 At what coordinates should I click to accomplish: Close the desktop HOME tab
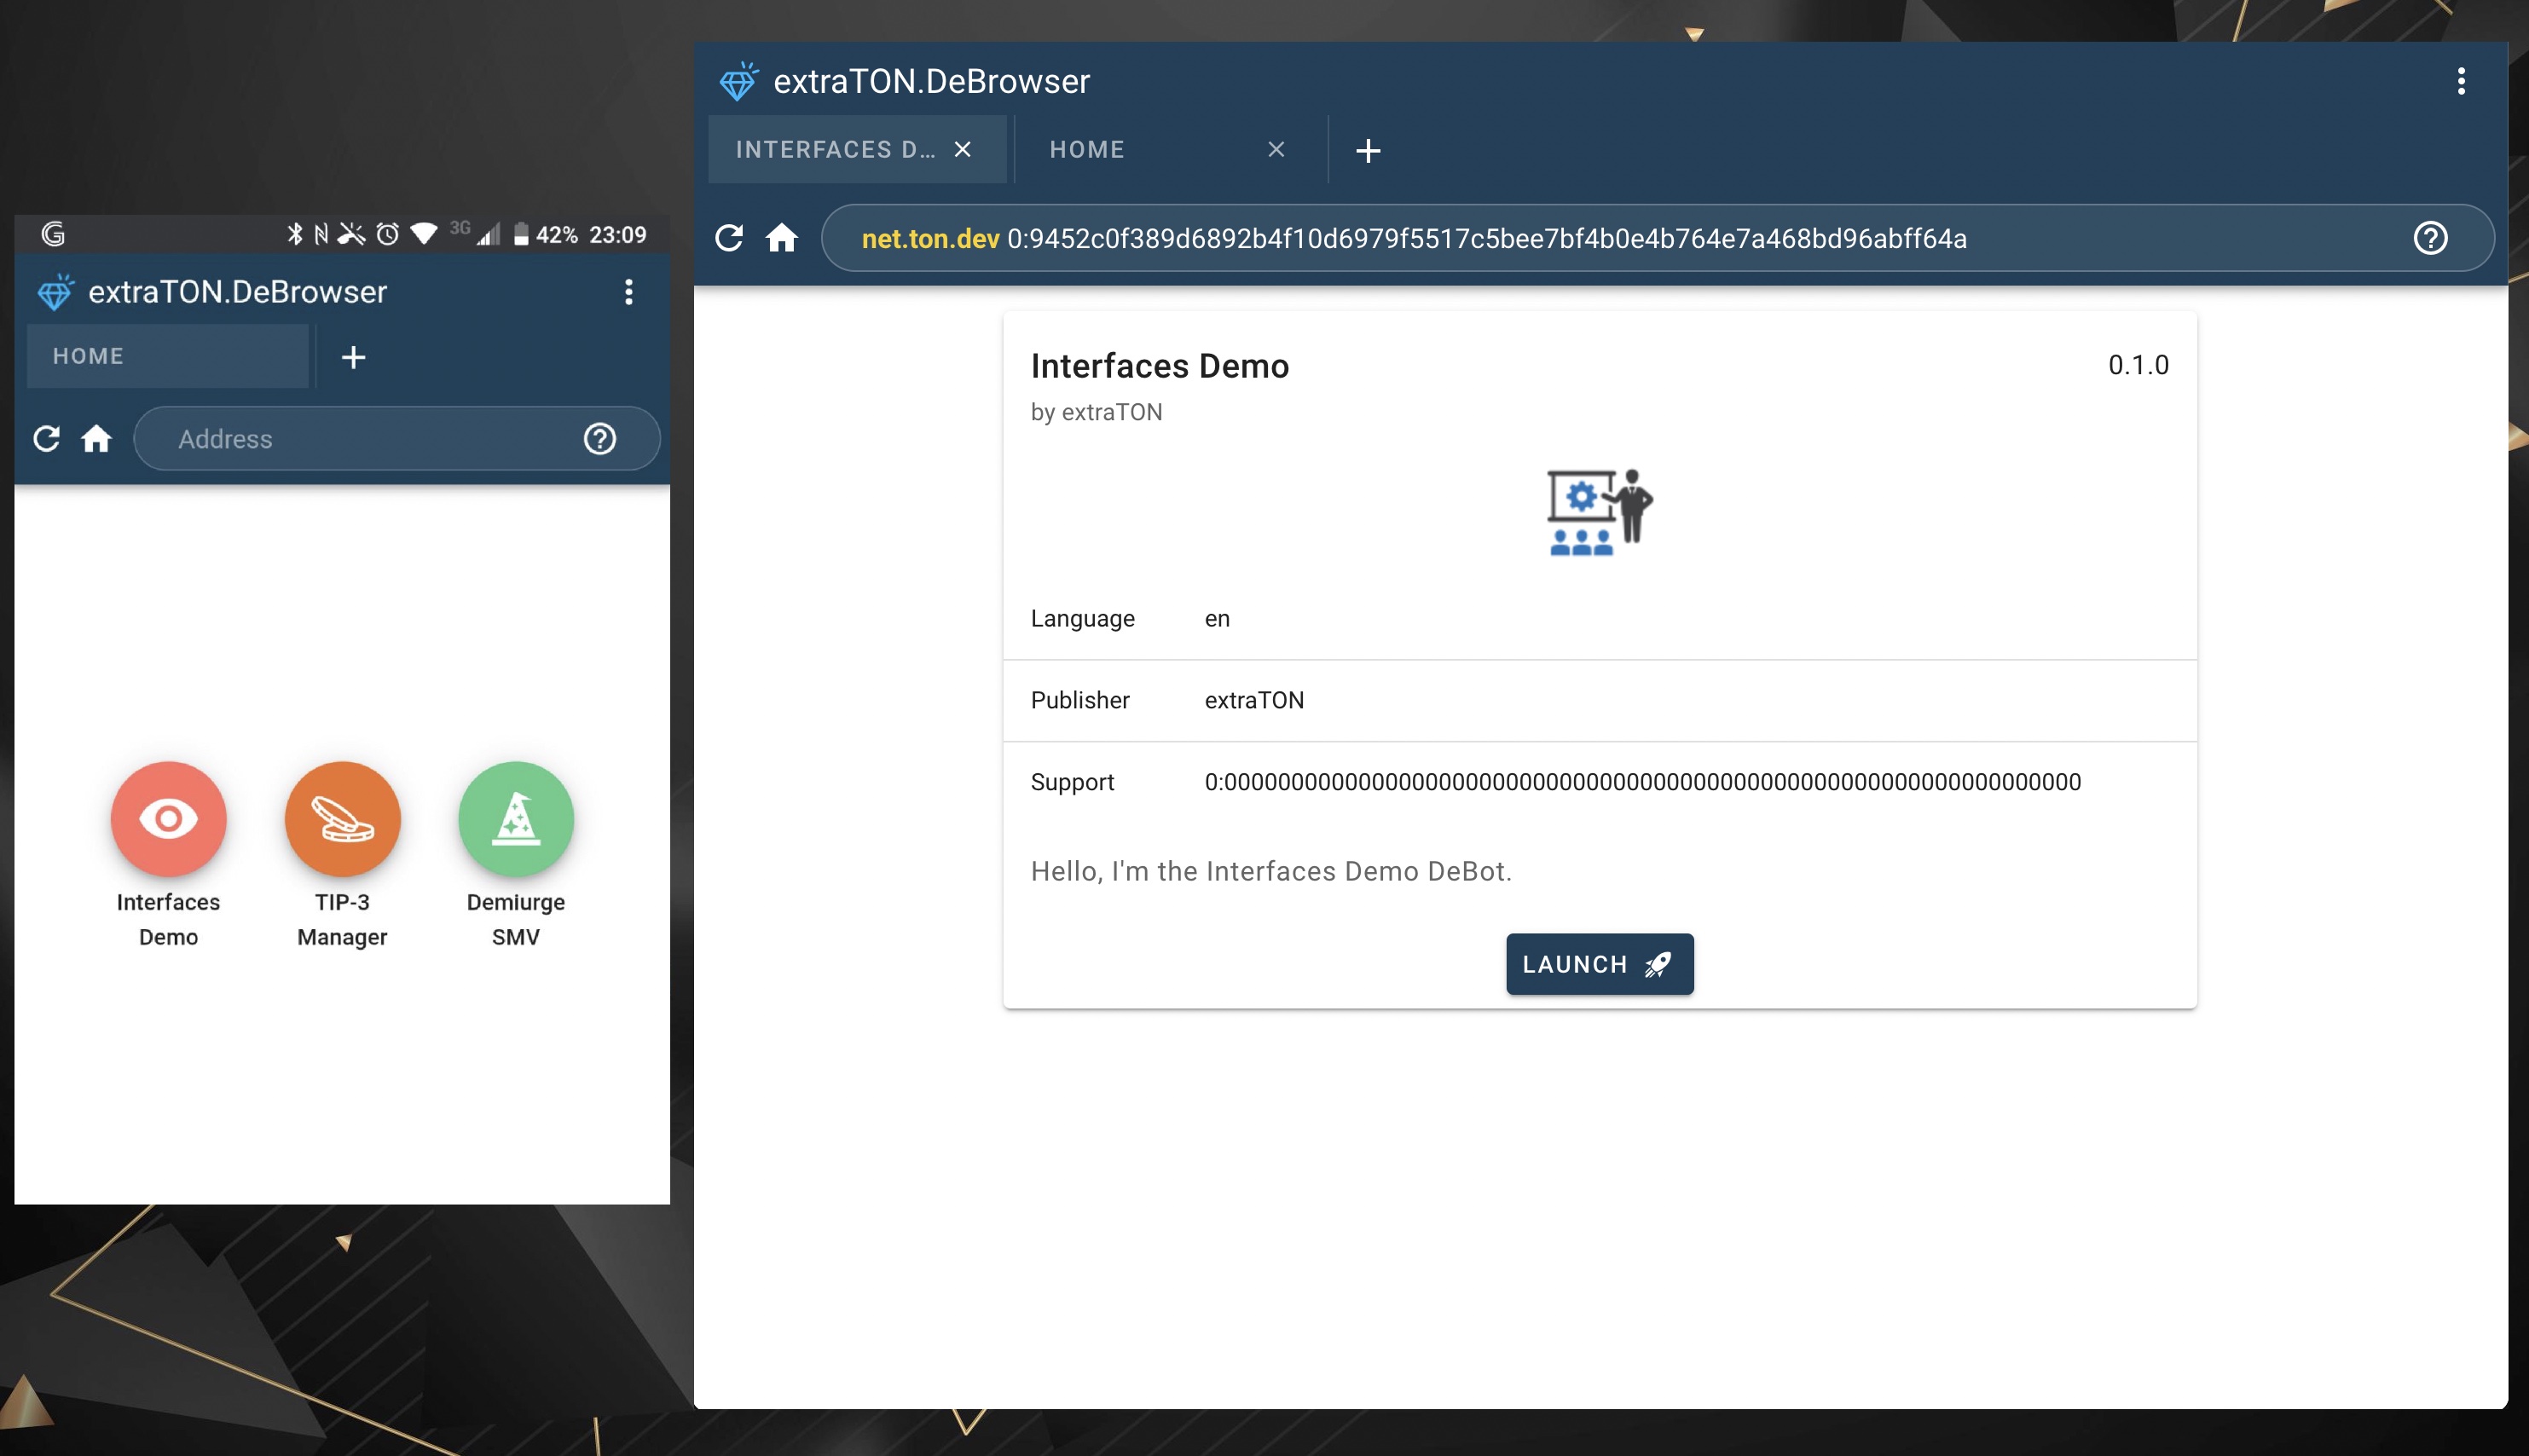1276,150
